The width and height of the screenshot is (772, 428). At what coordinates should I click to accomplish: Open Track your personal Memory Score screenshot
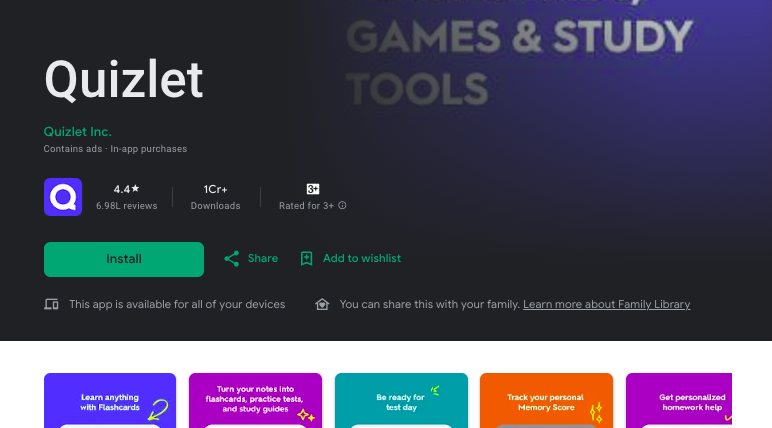pyautogui.click(x=546, y=400)
